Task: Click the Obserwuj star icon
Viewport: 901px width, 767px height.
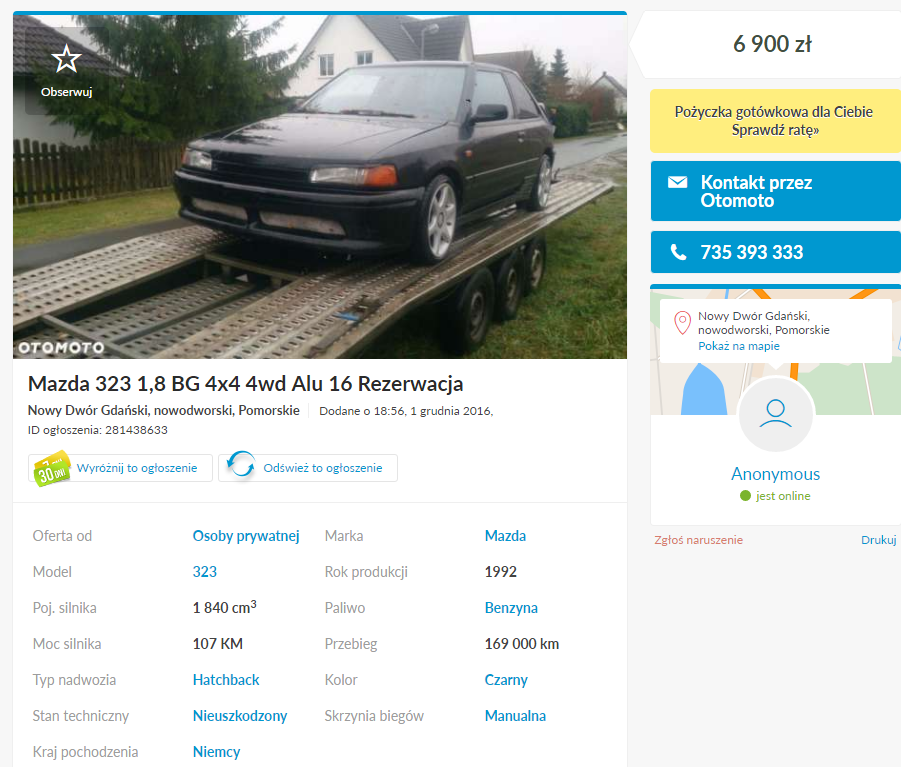Action: 66,59
